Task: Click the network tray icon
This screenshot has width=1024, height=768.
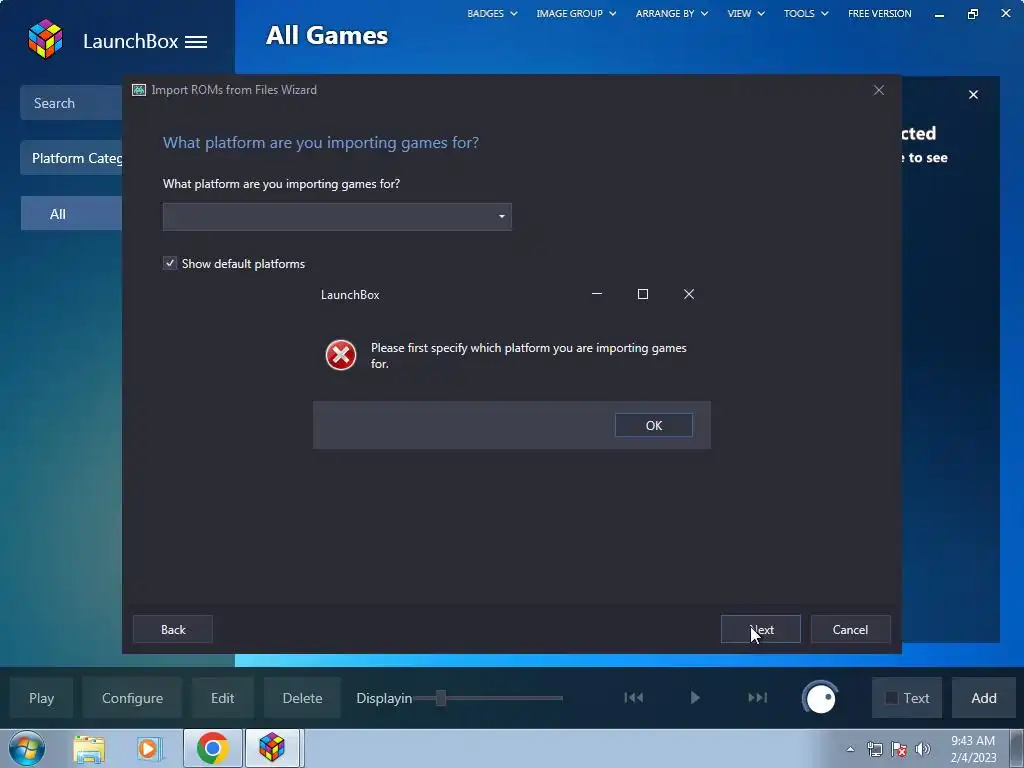Action: tap(874, 749)
